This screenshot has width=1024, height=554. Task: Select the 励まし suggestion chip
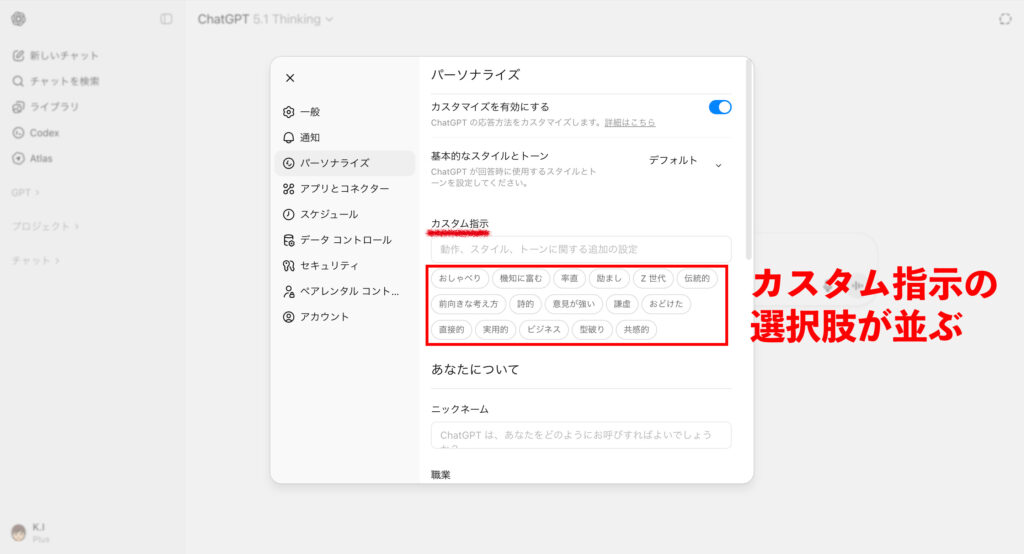[x=609, y=278]
